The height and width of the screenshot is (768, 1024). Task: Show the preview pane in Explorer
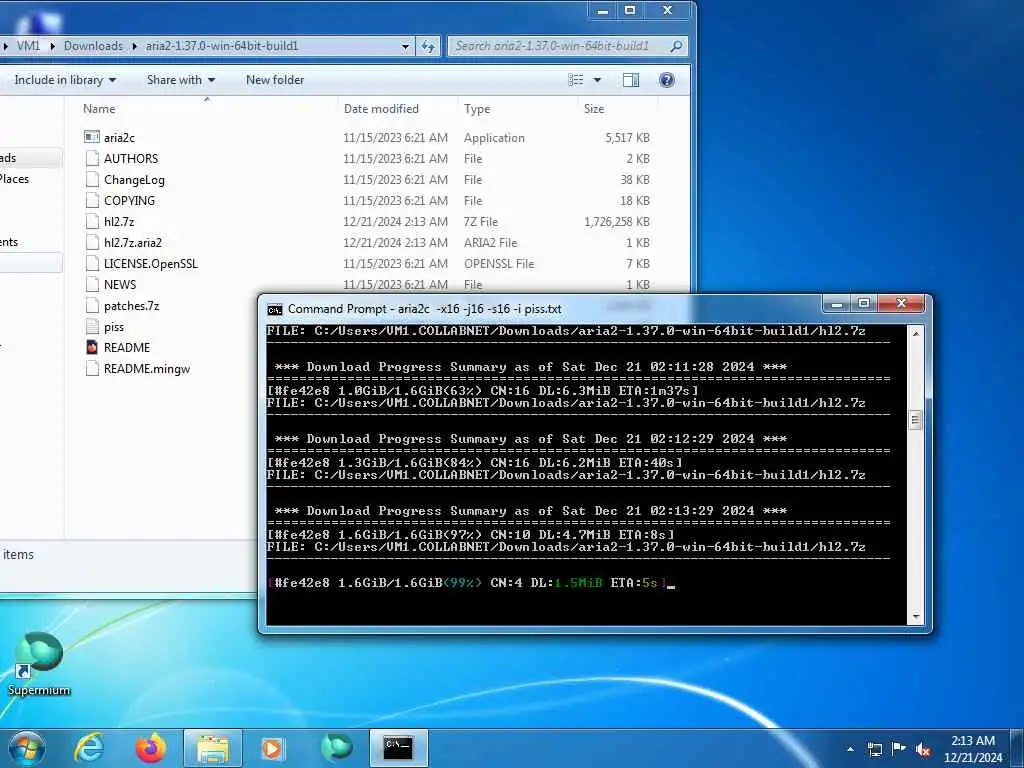[631, 80]
